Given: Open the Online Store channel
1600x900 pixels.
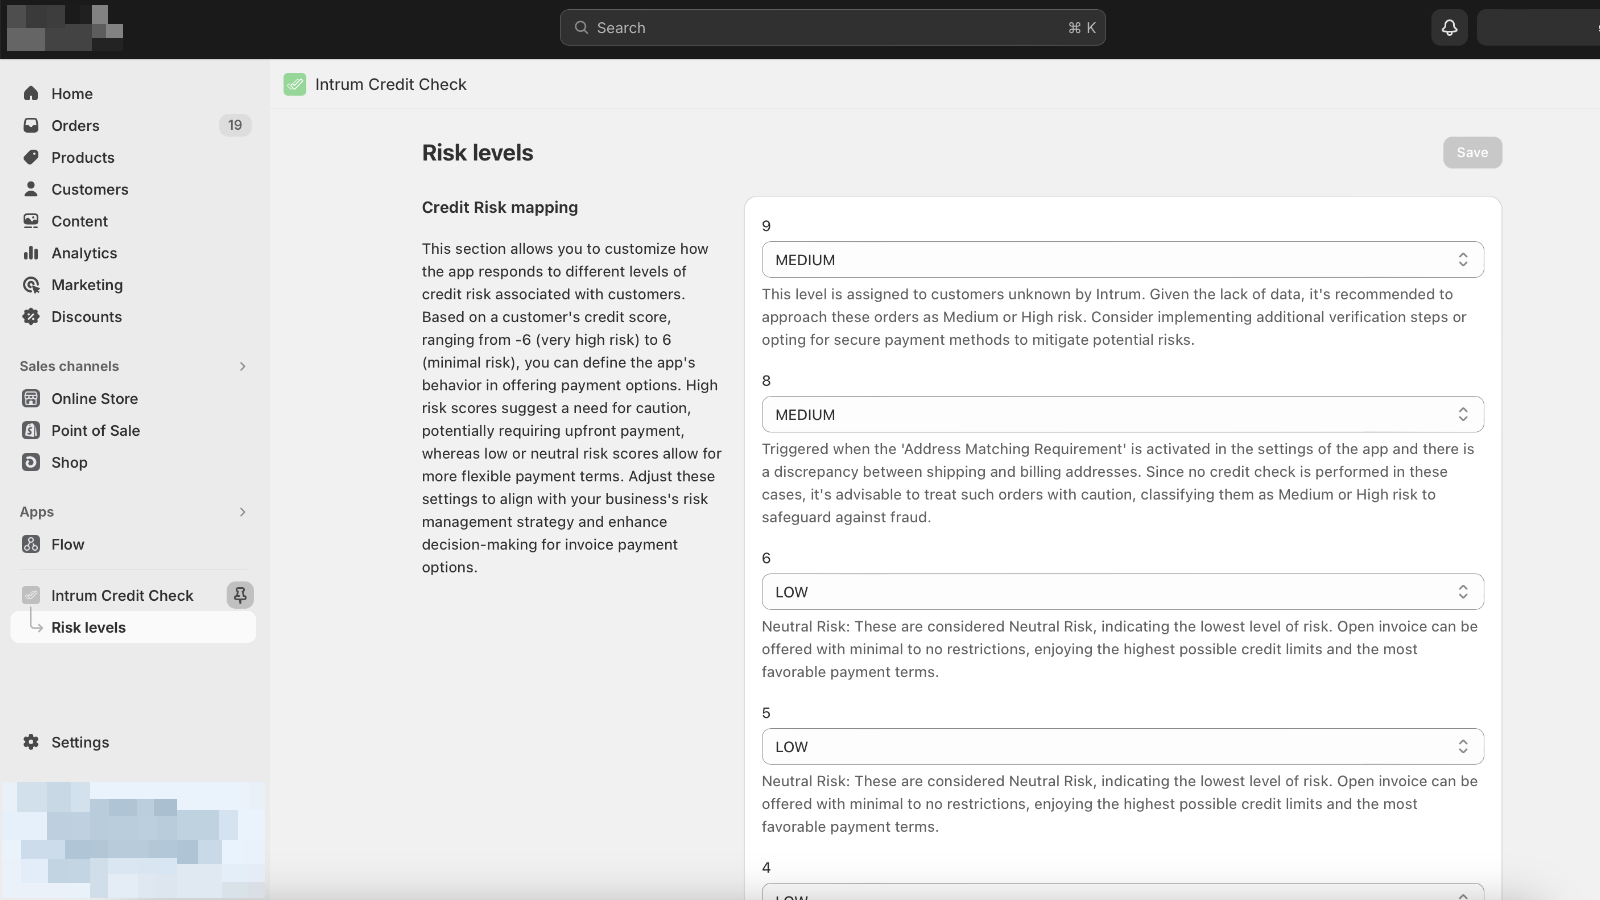Looking at the screenshot, I should (x=95, y=398).
